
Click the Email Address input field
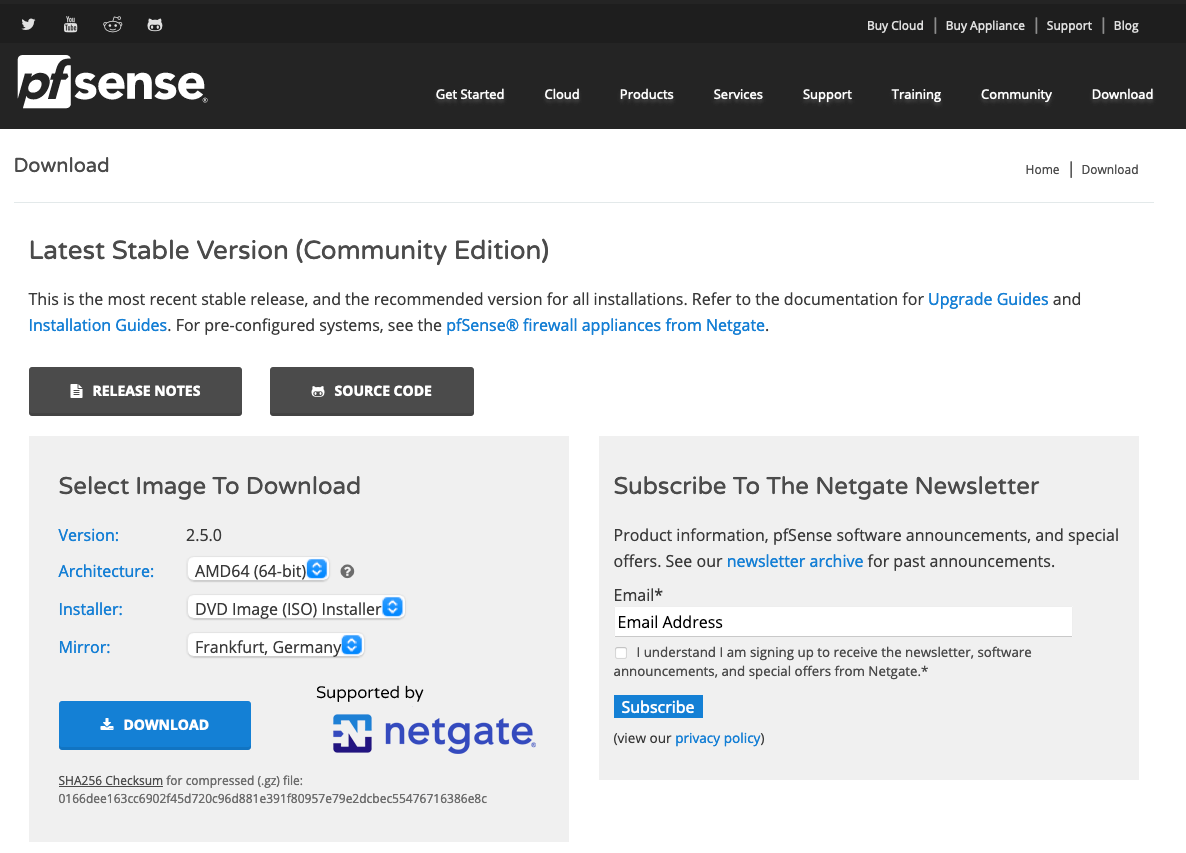(x=843, y=622)
